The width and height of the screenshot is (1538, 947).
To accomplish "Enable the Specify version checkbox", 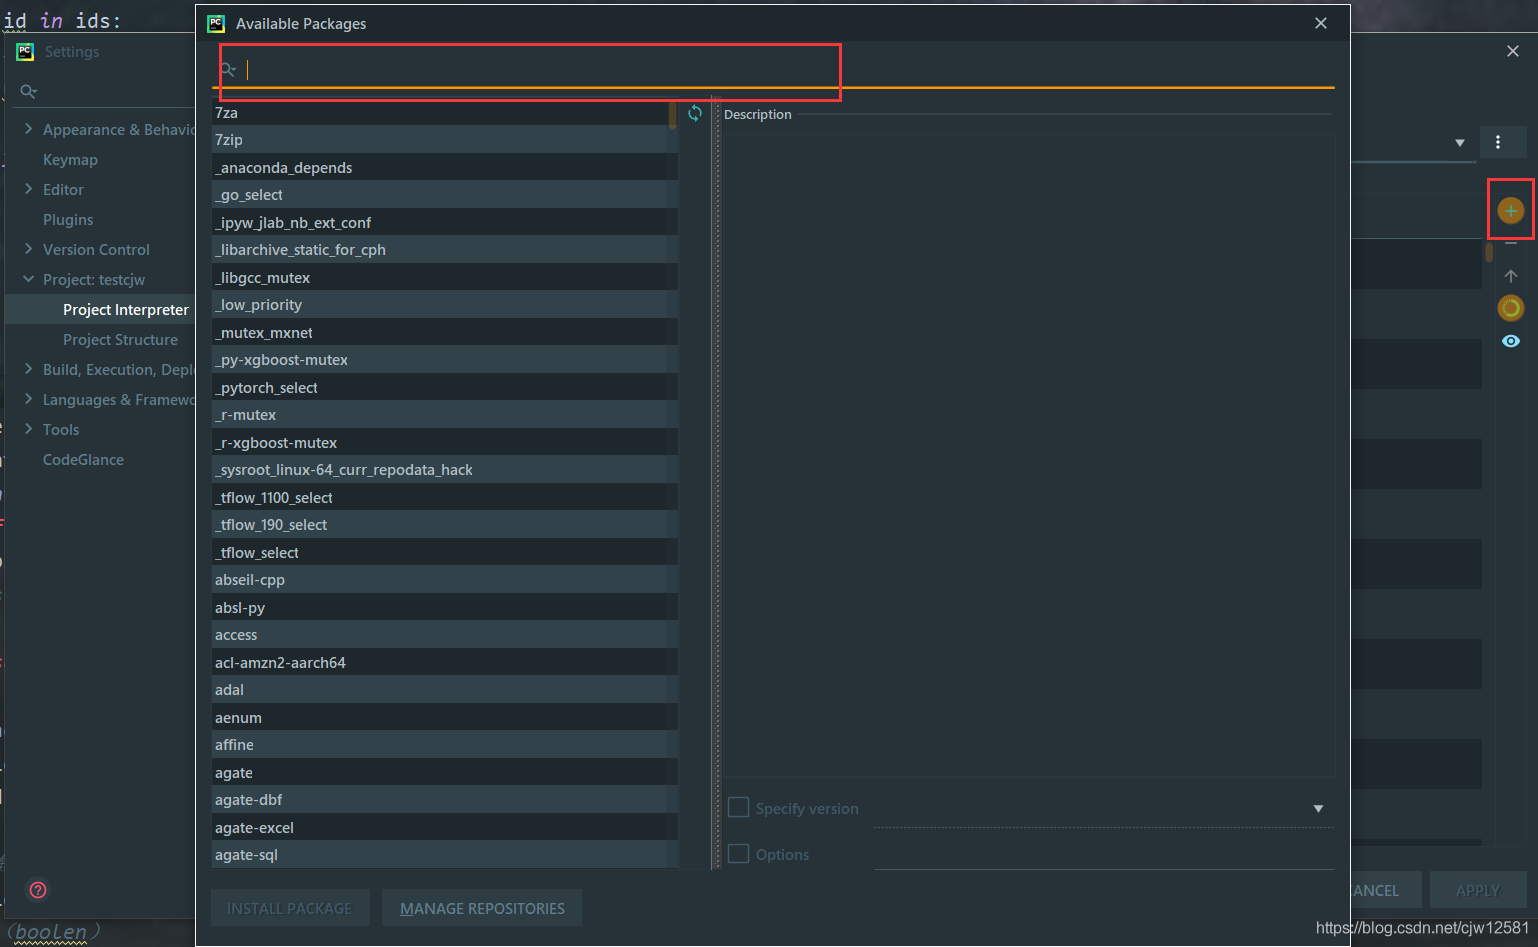I will point(738,807).
